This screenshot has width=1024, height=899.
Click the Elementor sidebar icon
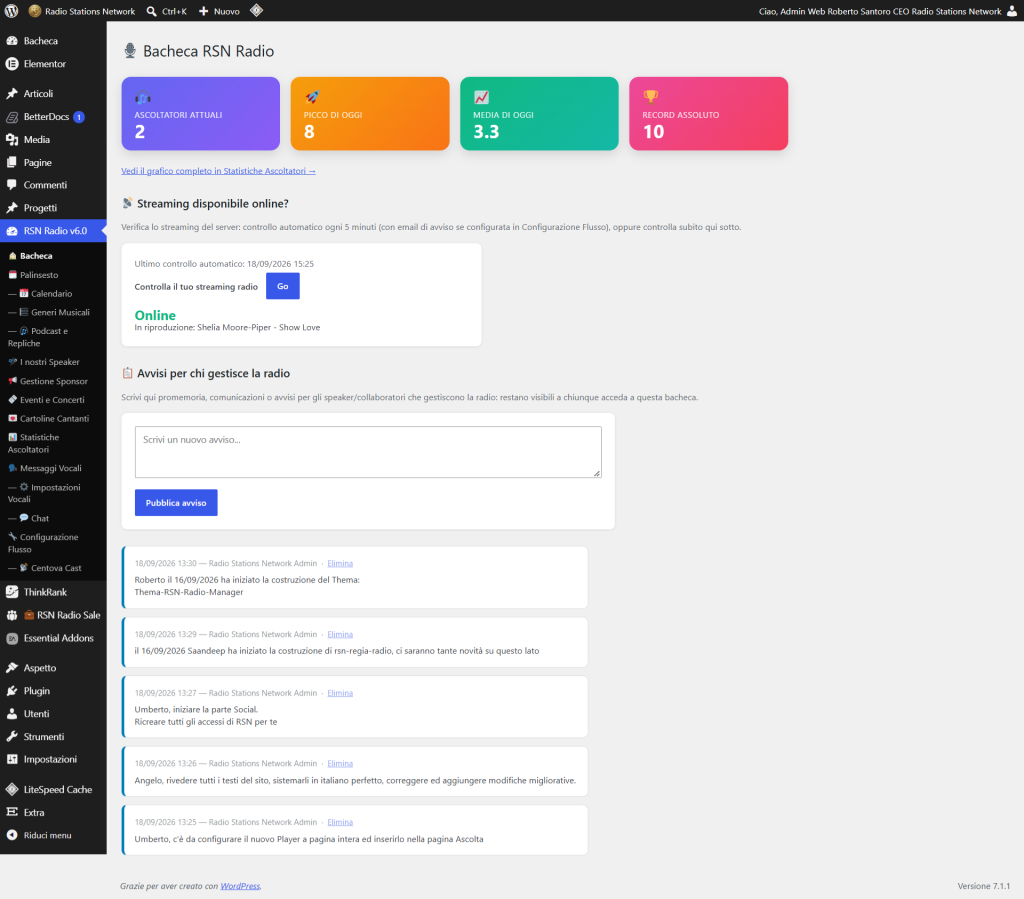12,64
